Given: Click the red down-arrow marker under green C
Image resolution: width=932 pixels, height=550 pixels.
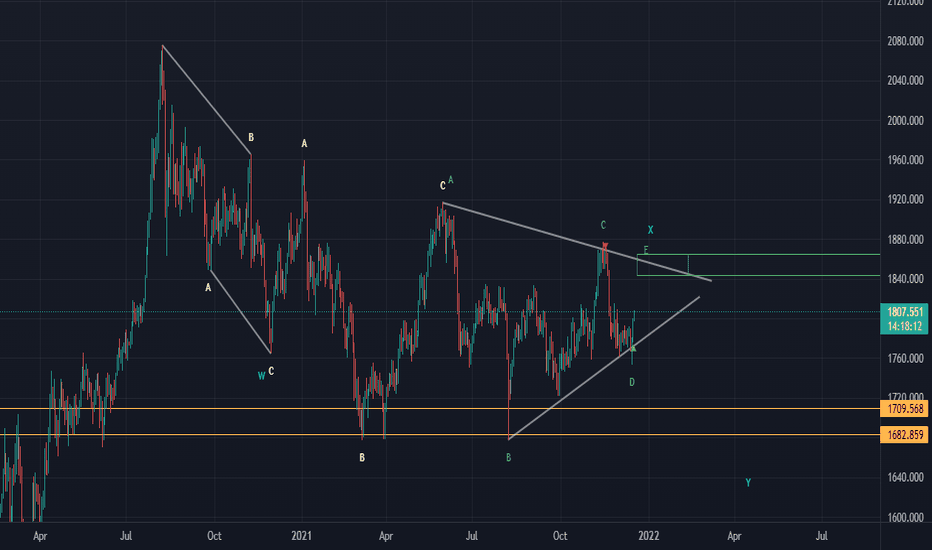Looking at the screenshot, I should tap(605, 246).
